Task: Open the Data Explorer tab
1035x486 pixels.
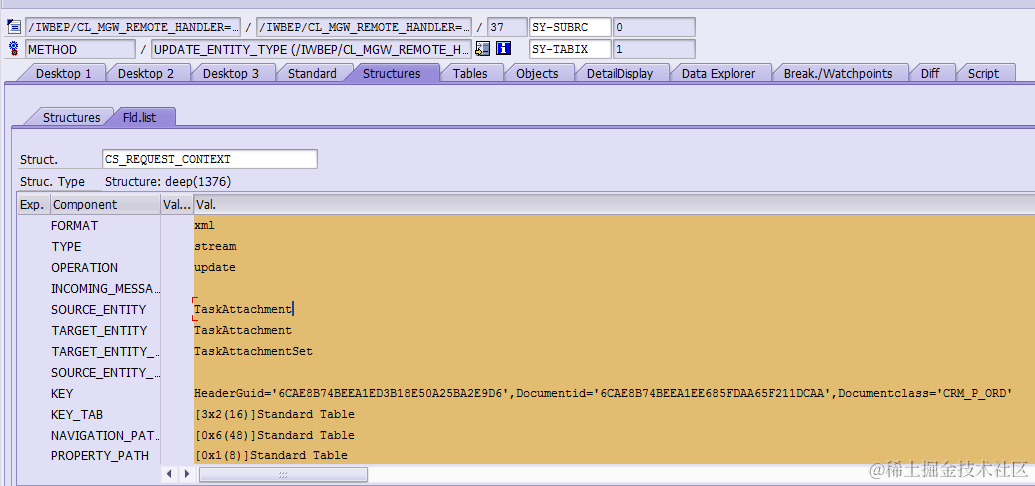Action: [718, 73]
